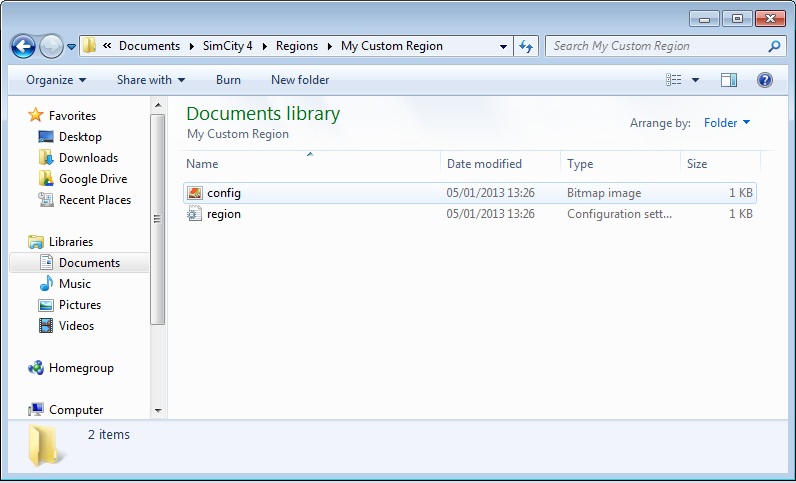Image resolution: width=796 pixels, height=483 pixels.
Task: Open the Arrange by Folder dropdown
Action: tap(726, 123)
